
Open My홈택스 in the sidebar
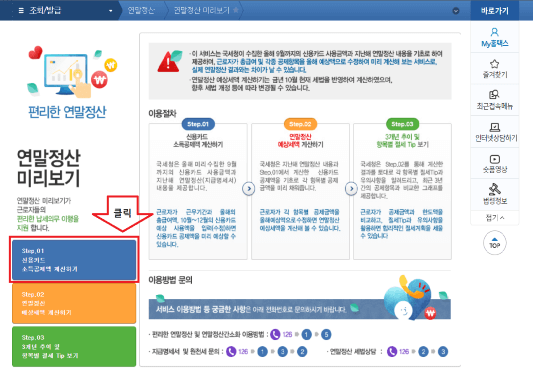coord(495,37)
